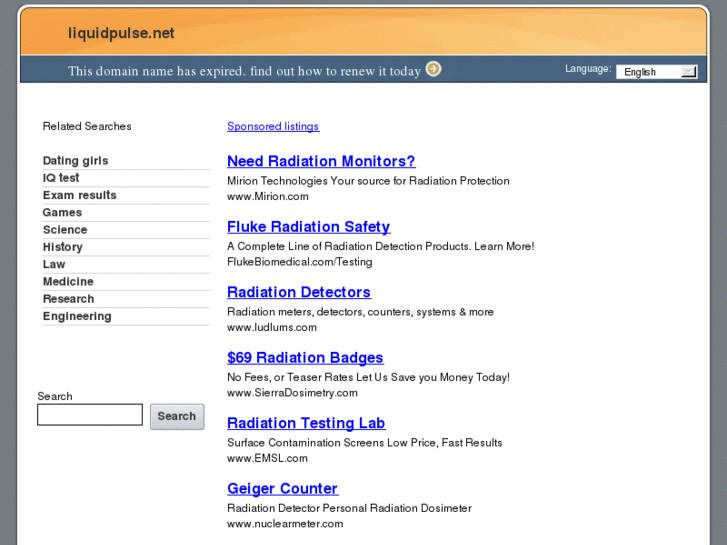Select IQ test related search
Viewport: 727px width, 545px height.
(61, 178)
